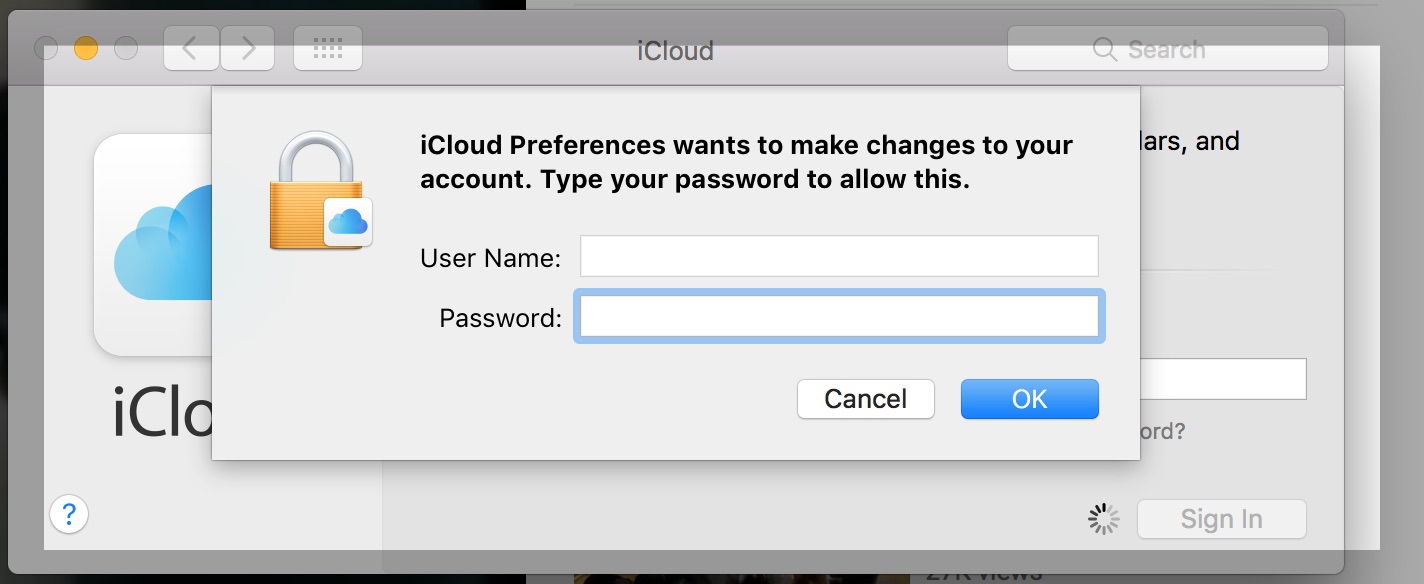The height and width of the screenshot is (584, 1424).
Task: Open Show All preferences grid
Action: click(328, 48)
